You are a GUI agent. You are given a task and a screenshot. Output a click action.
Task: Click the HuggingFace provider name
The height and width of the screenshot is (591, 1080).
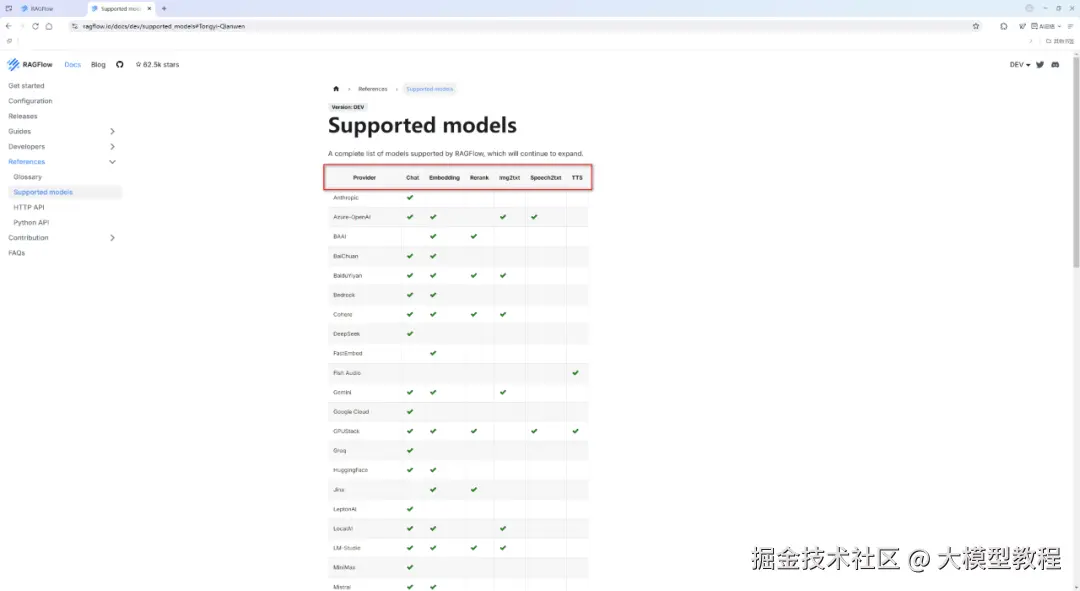[351, 470]
